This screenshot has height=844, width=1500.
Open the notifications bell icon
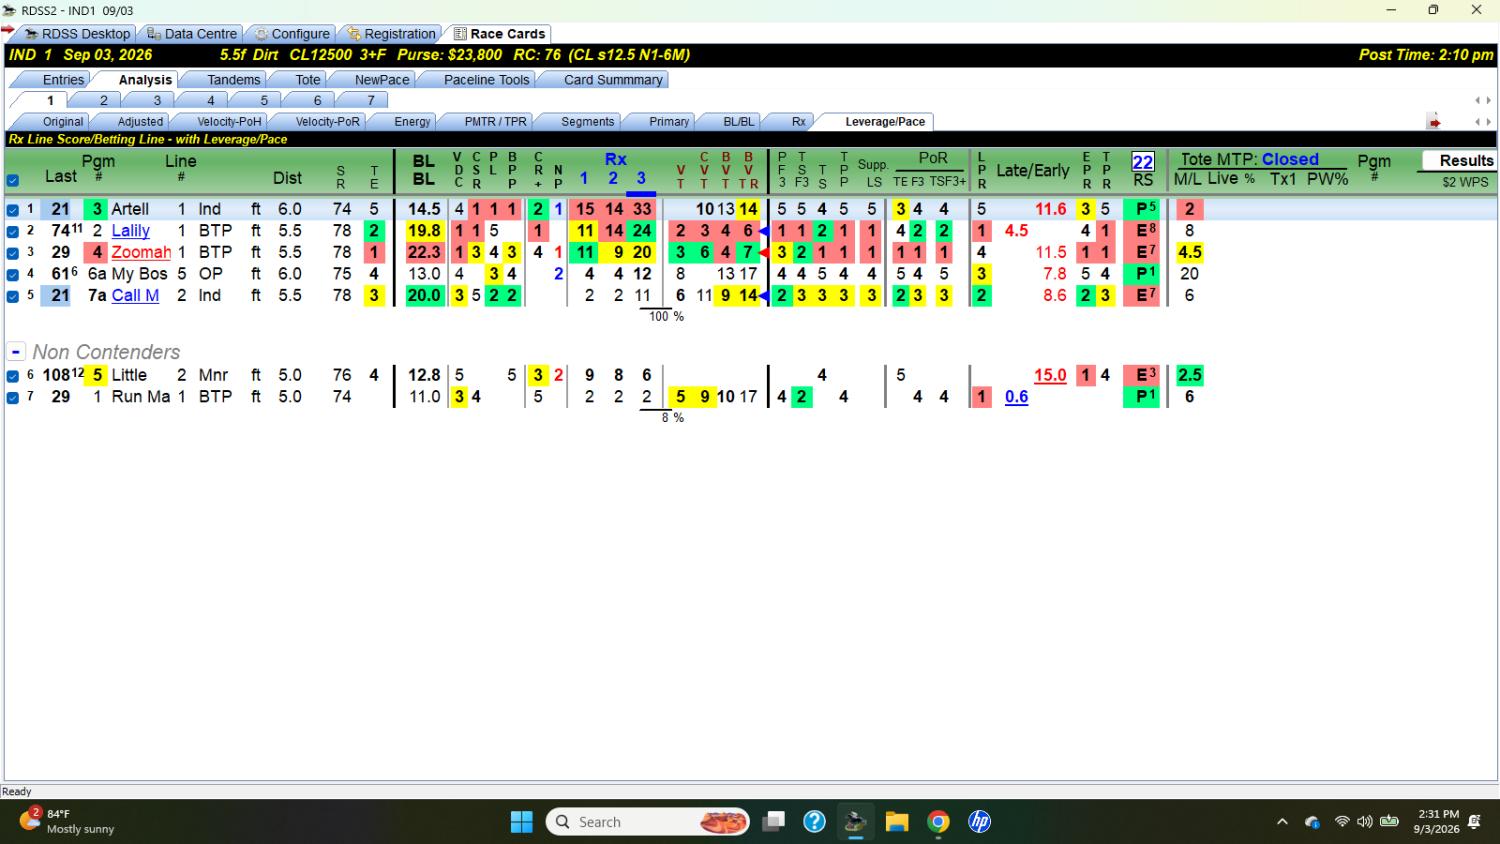(x=1474, y=822)
